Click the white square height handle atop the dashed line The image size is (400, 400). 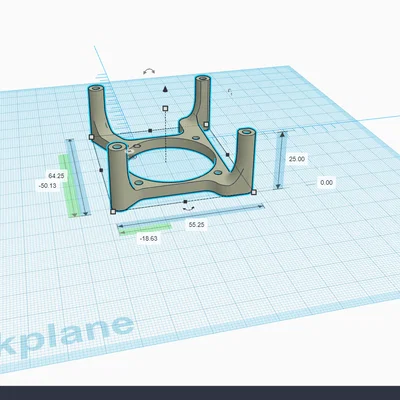coord(165,108)
